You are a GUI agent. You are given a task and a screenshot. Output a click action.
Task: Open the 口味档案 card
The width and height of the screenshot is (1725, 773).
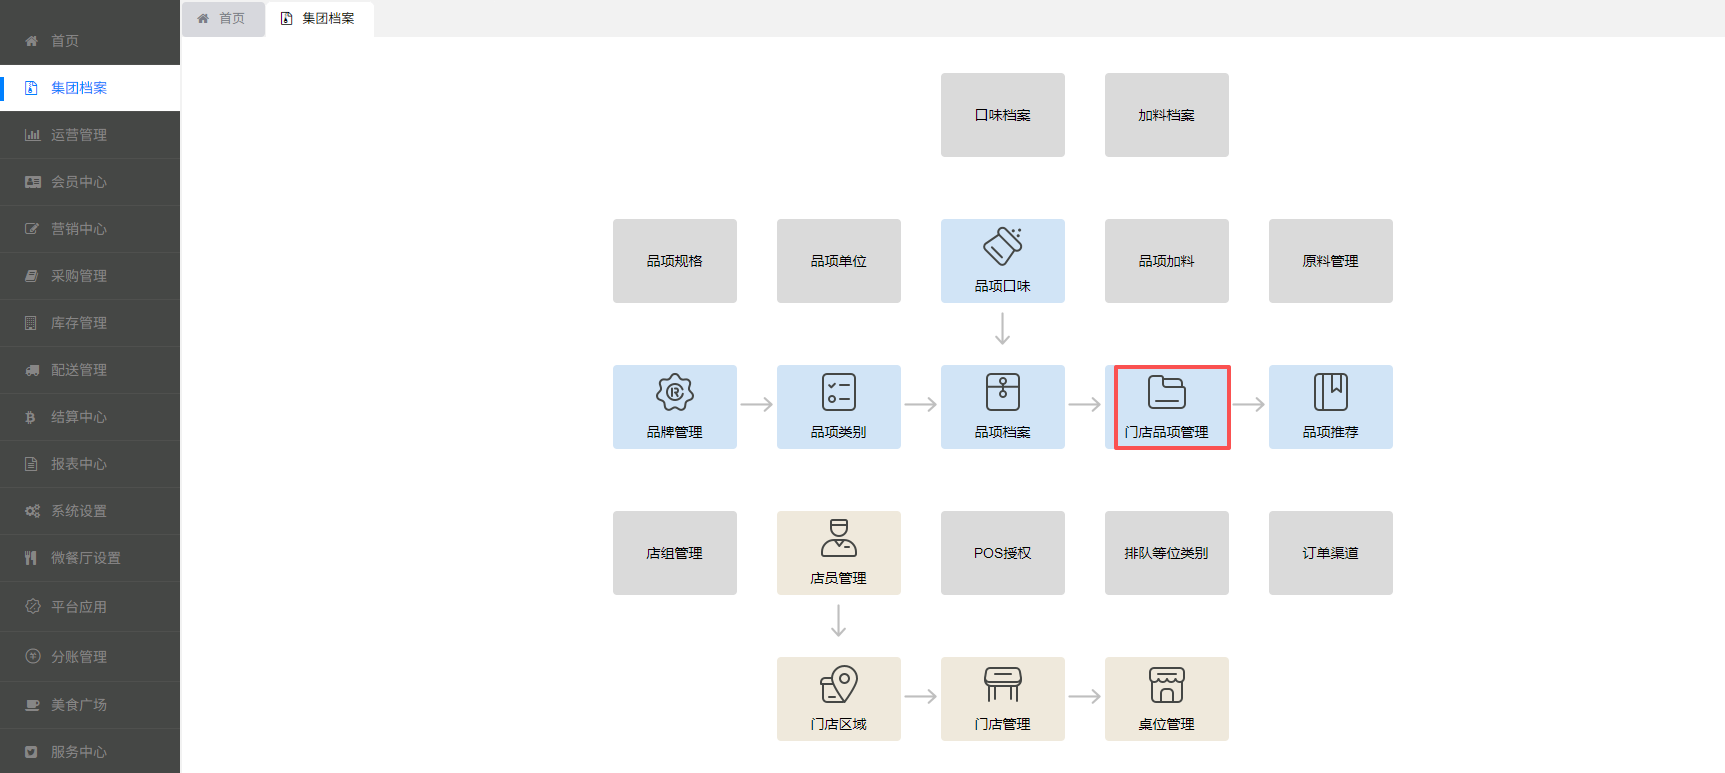(x=1003, y=115)
